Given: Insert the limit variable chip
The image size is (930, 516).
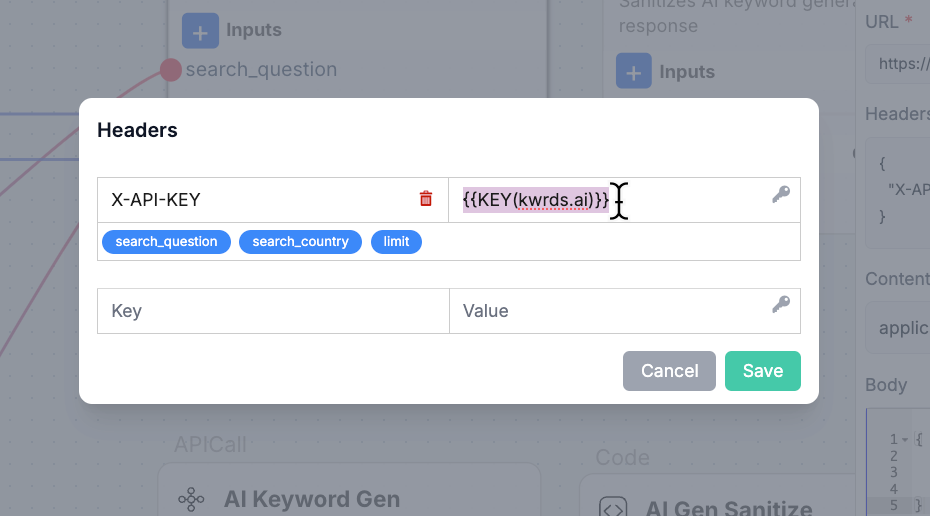Looking at the screenshot, I should click(396, 242).
